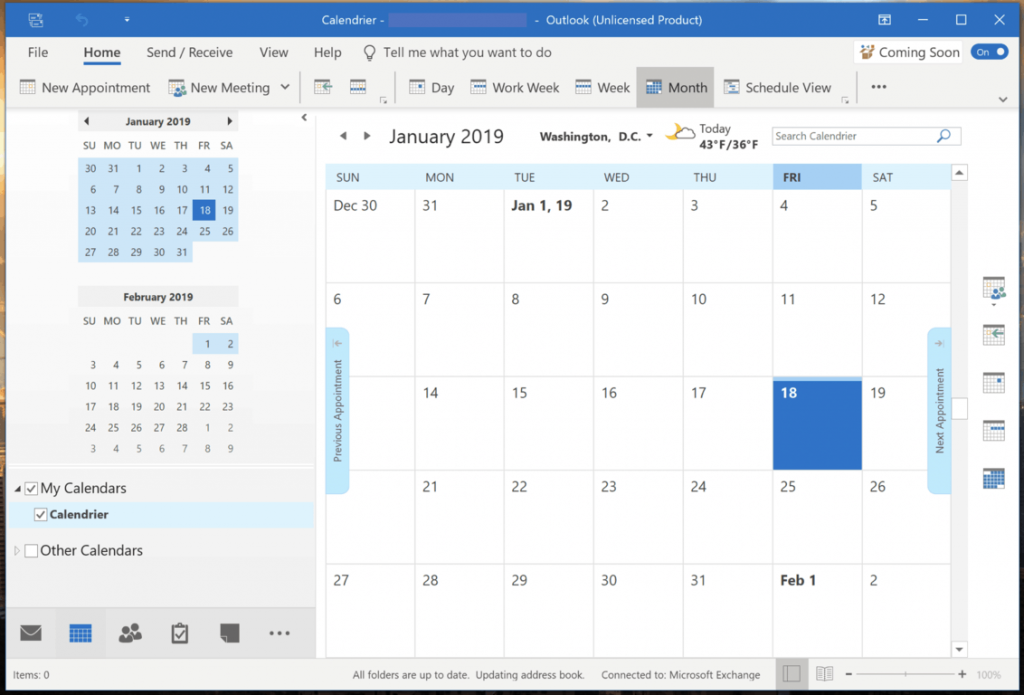Image resolution: width=1024 pixels, height=695 pixels.
Task: Collapse the ribbon with the chevron
Action: click(1003, 100)
